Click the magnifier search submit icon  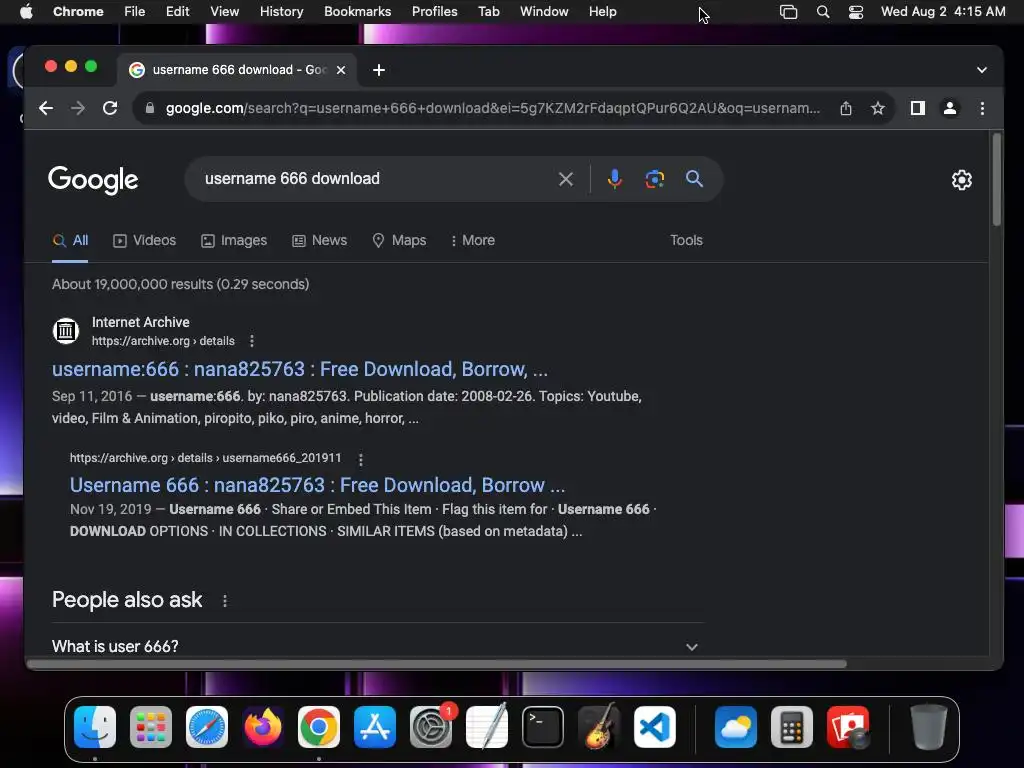click(x=694, y=179)
